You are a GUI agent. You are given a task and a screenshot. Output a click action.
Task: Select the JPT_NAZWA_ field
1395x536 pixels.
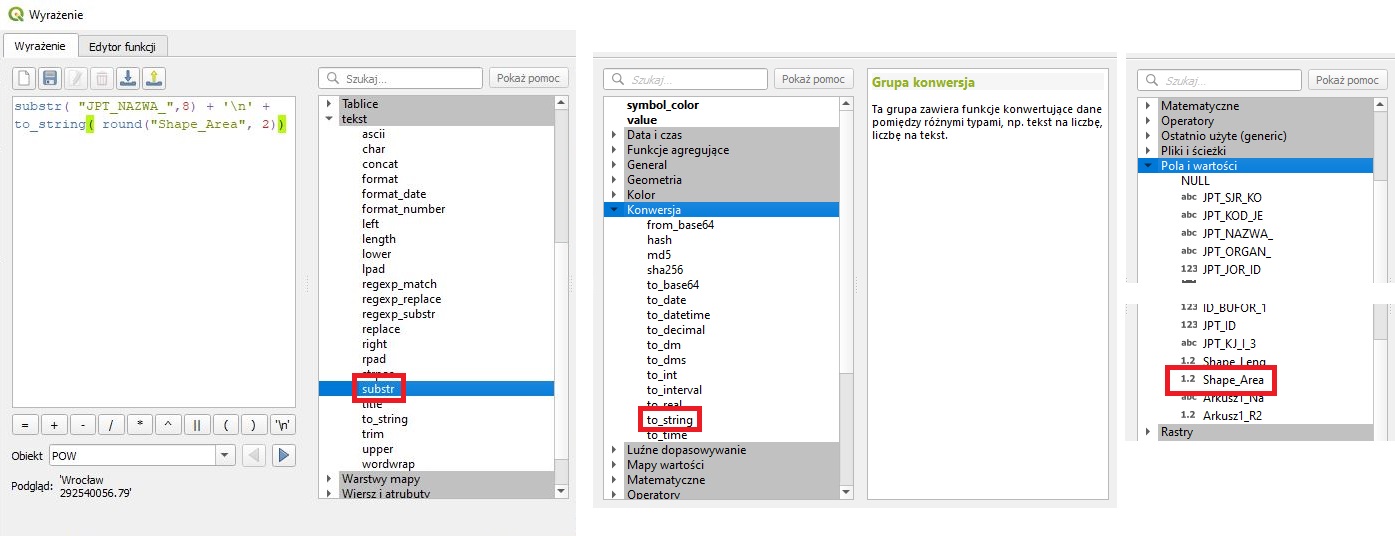point(1237,233)
